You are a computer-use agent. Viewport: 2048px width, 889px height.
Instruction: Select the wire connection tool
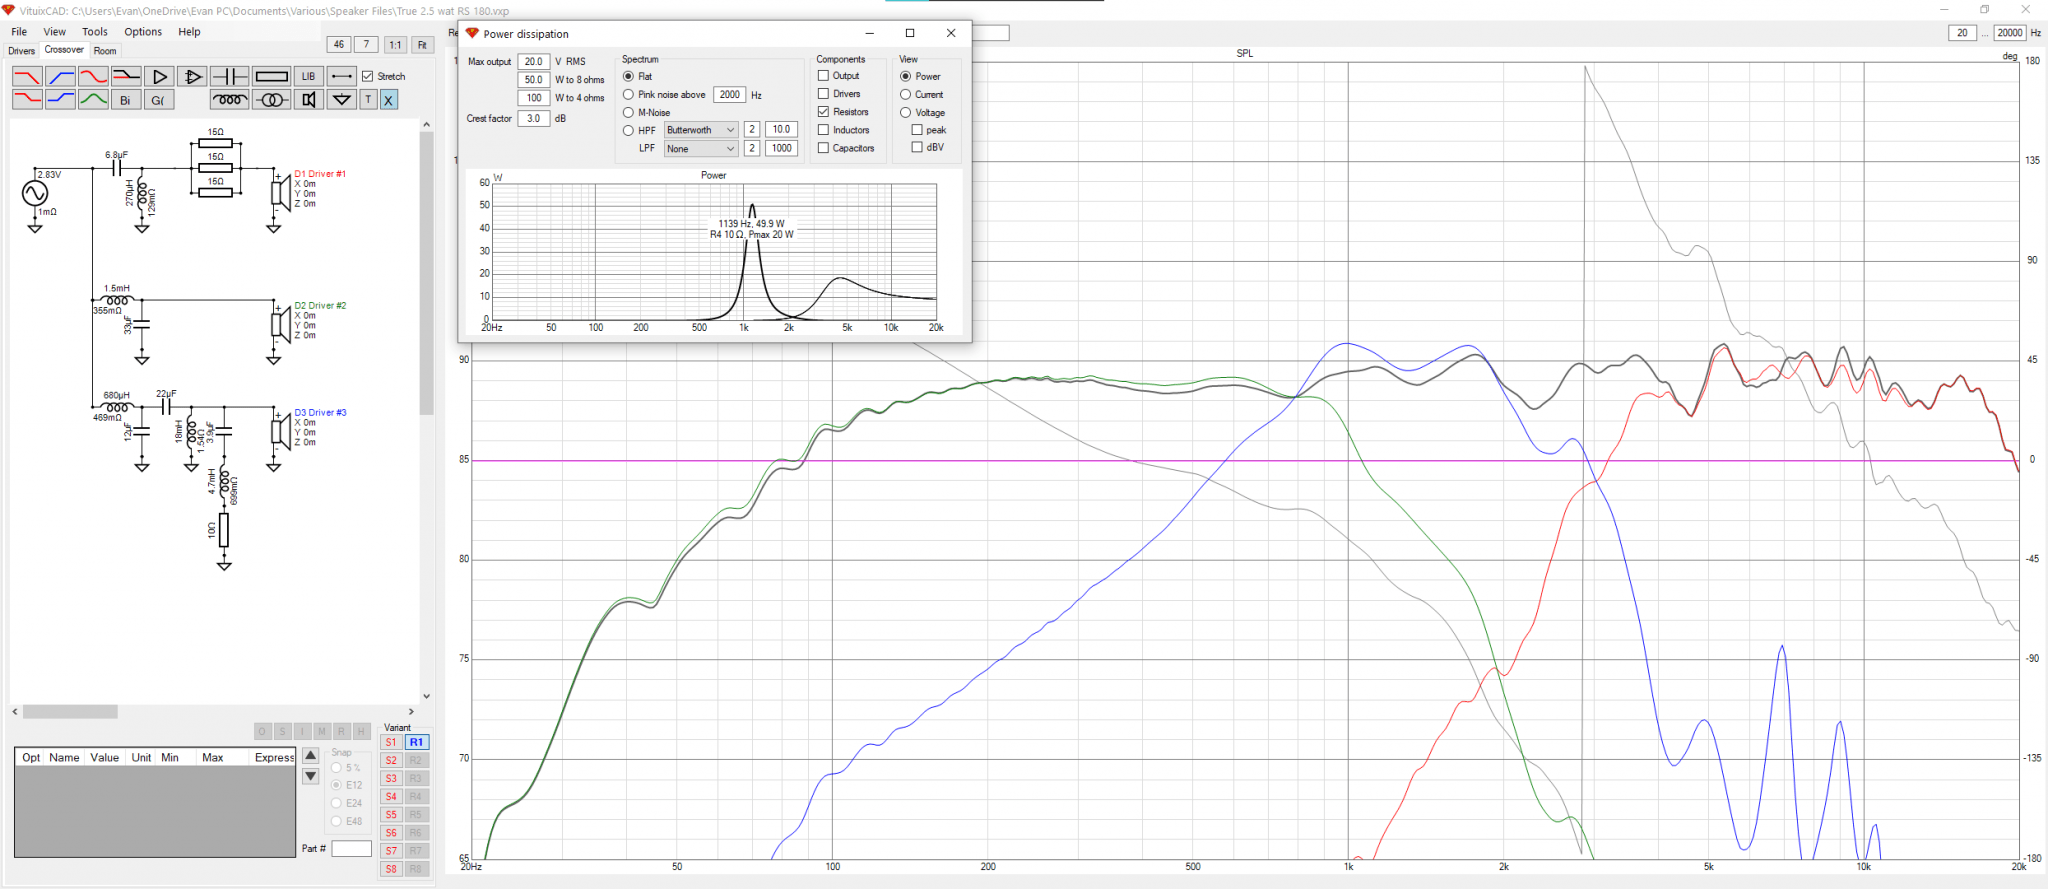coord(341,76)
